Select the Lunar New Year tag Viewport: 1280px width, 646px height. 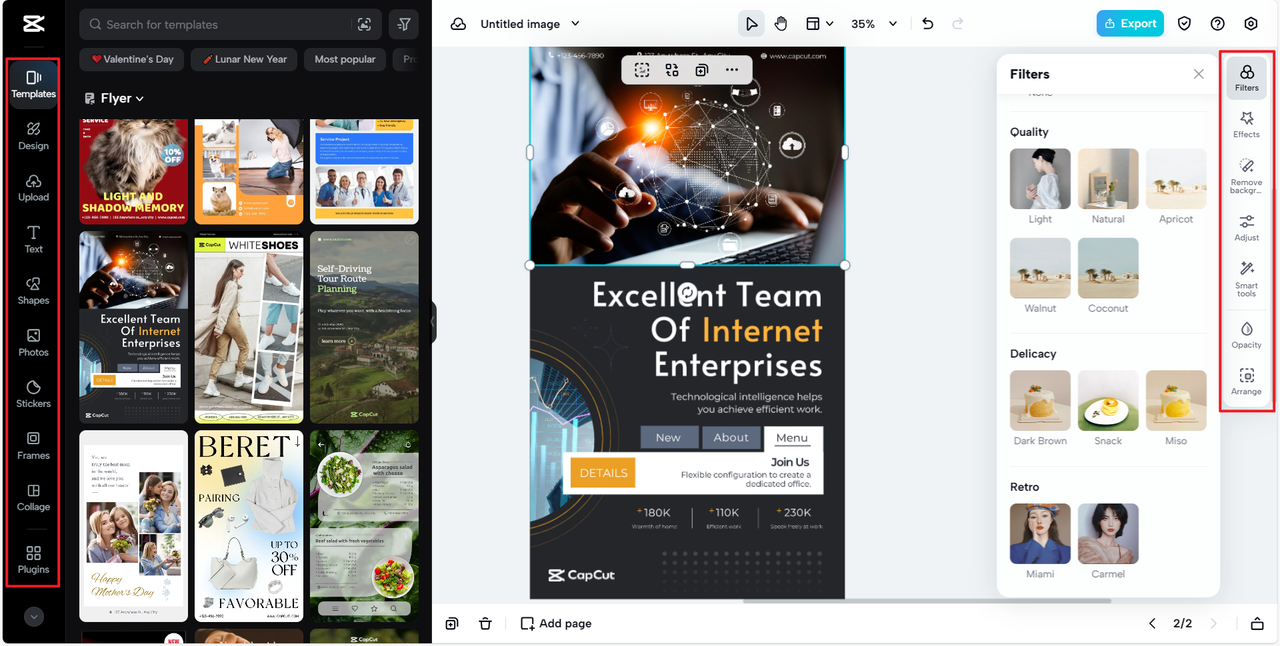pos(244,59)
